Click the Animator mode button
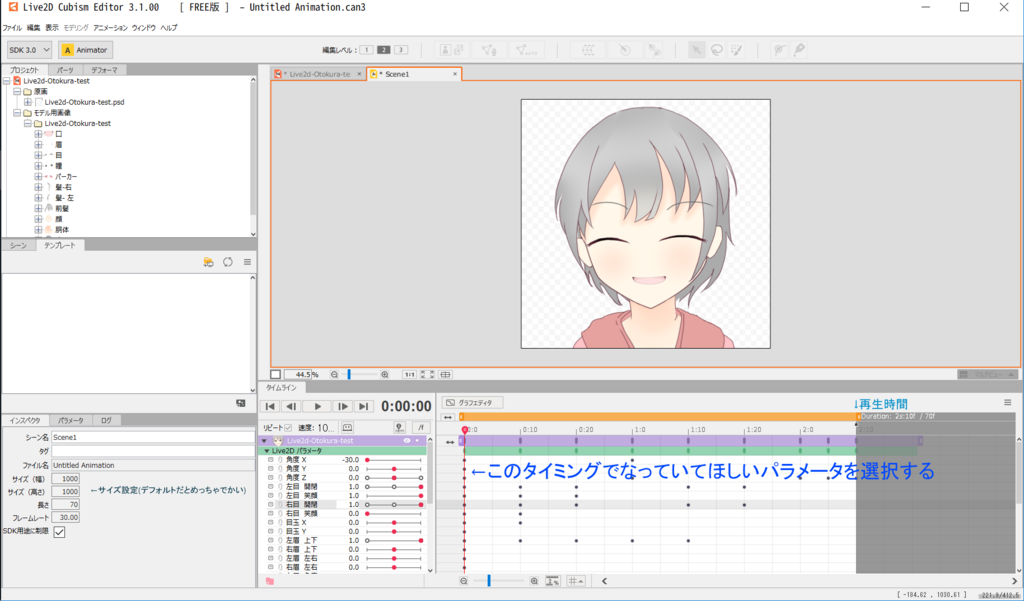Image resolution: width=1024 pixels, height=601 pixels. (x=86, y=50)
